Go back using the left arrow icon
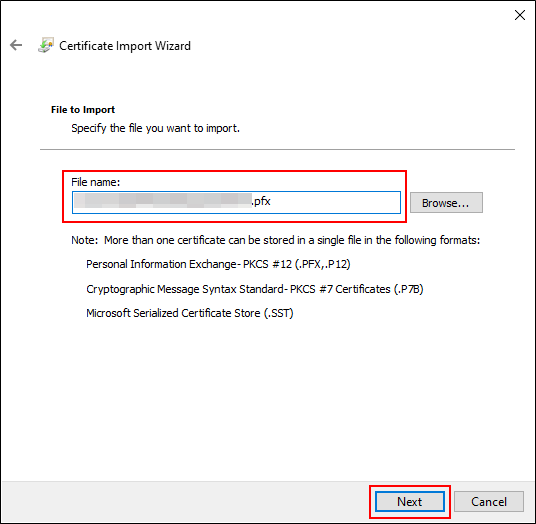536x524 pixels. click(16, 45)
